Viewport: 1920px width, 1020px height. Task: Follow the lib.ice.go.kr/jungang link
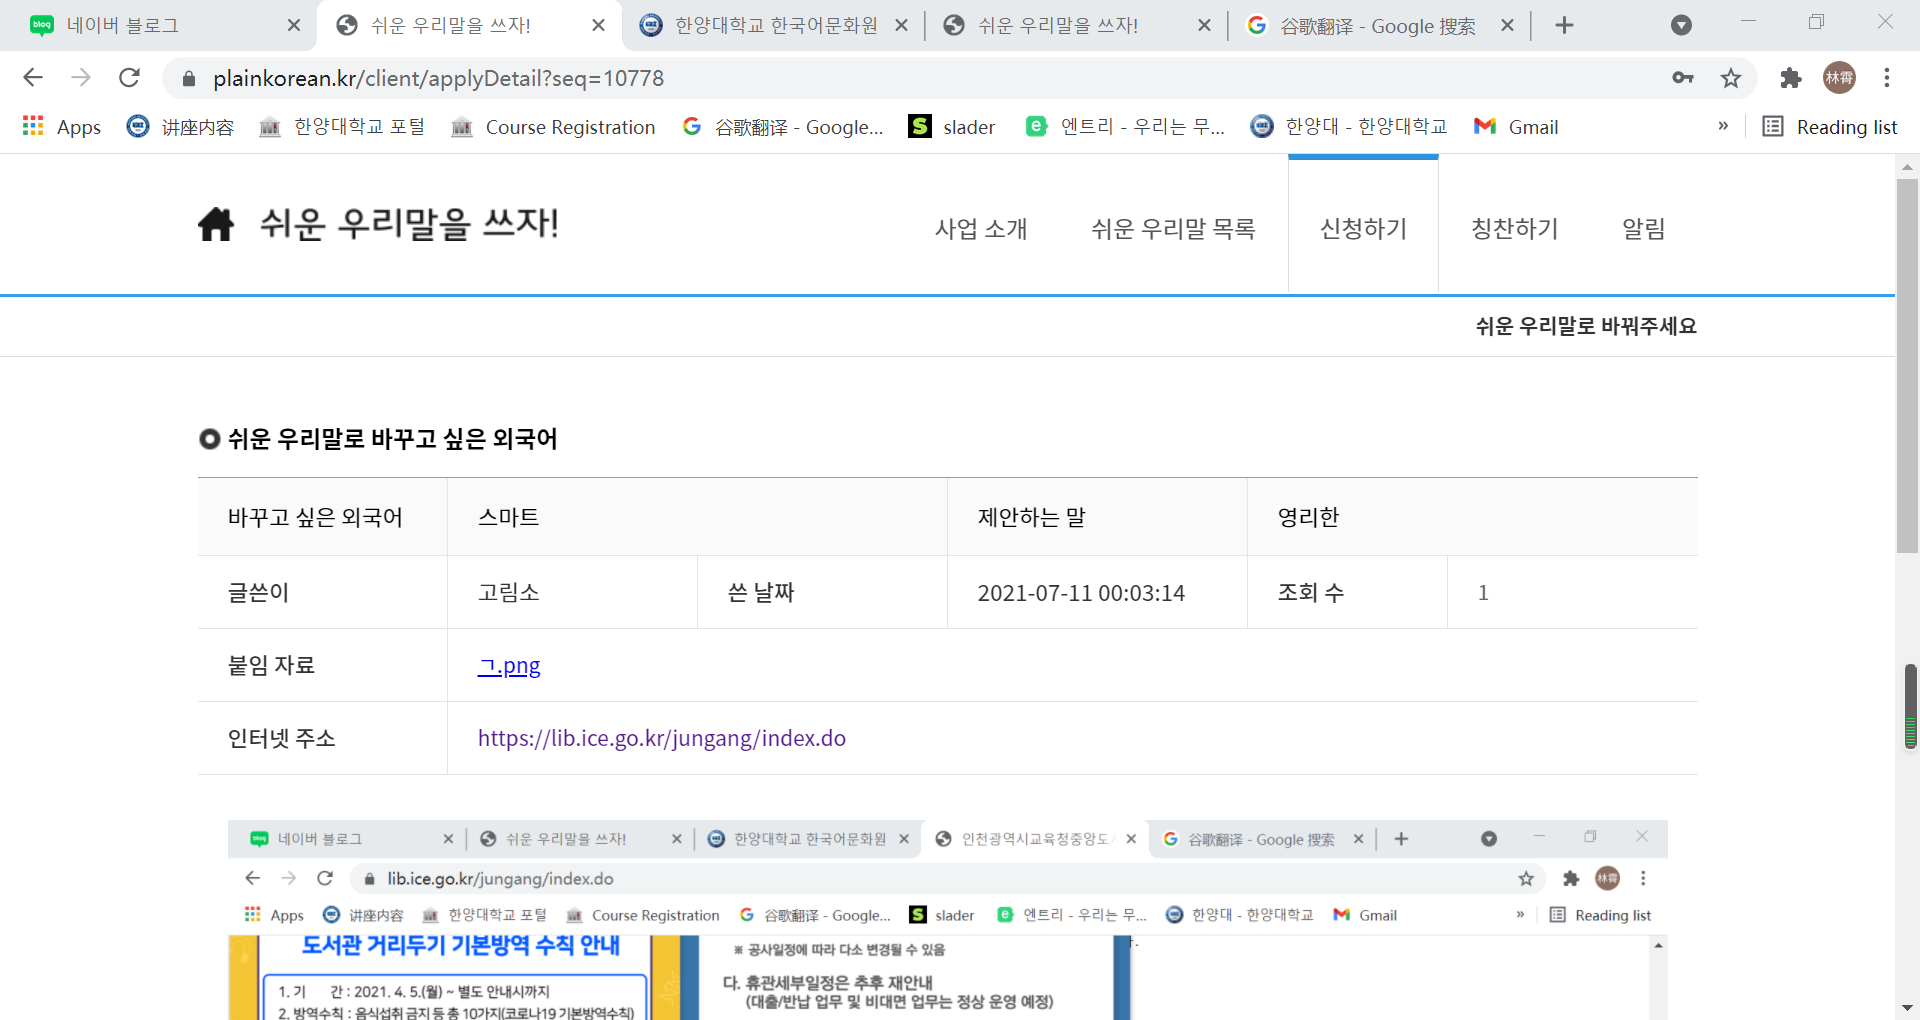click(x=661, y=739)
